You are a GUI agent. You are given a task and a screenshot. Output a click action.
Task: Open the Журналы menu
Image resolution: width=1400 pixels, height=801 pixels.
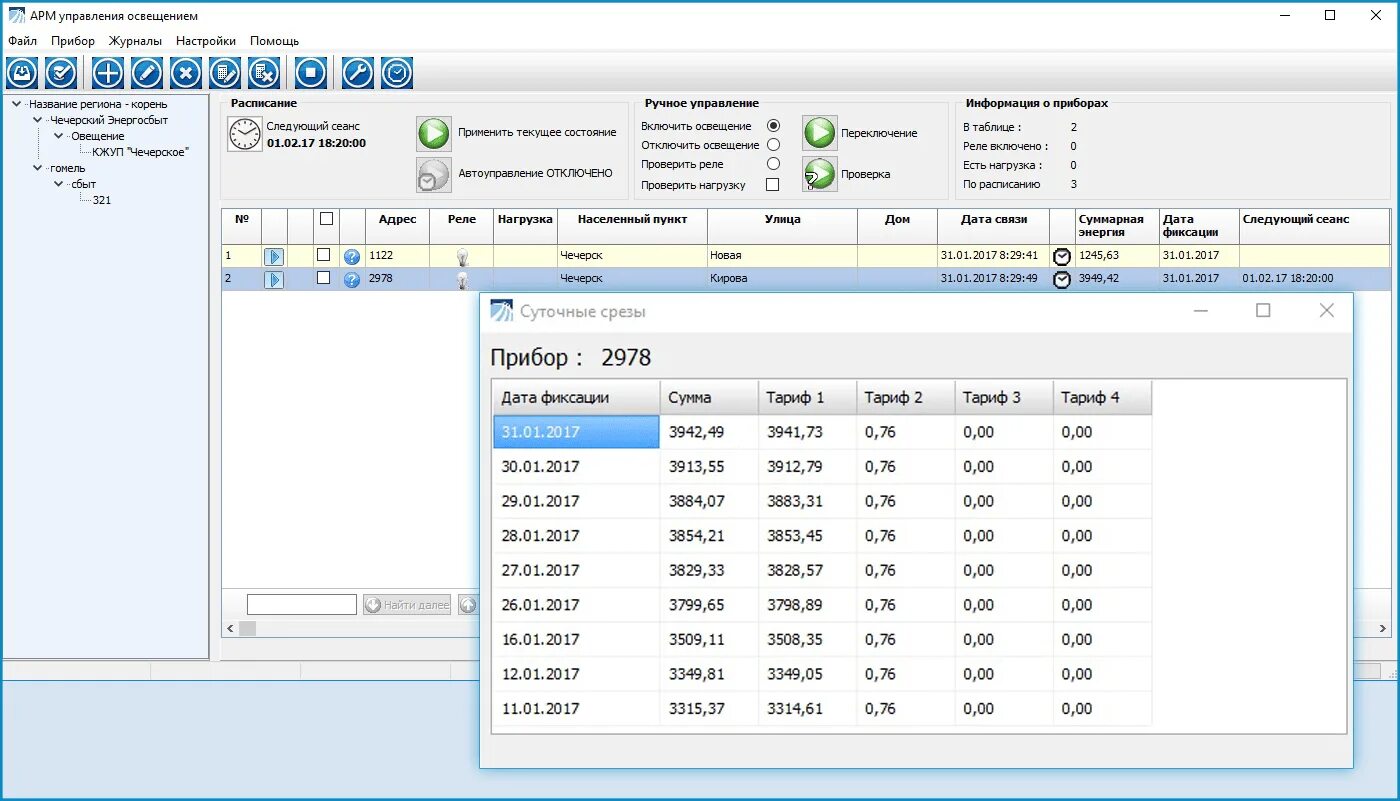(x=135, y=41)
